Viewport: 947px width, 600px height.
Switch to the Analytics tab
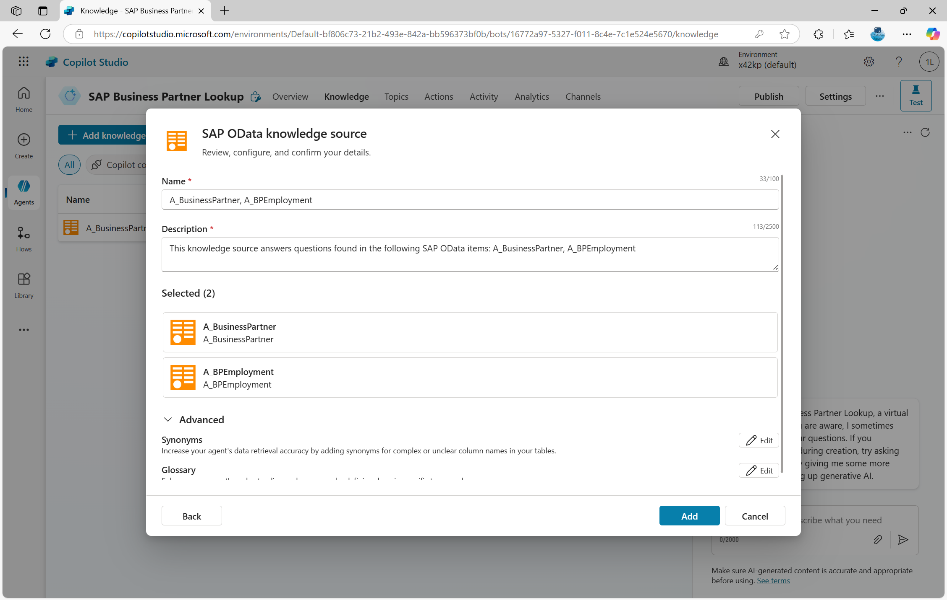[x=531, y=97]
